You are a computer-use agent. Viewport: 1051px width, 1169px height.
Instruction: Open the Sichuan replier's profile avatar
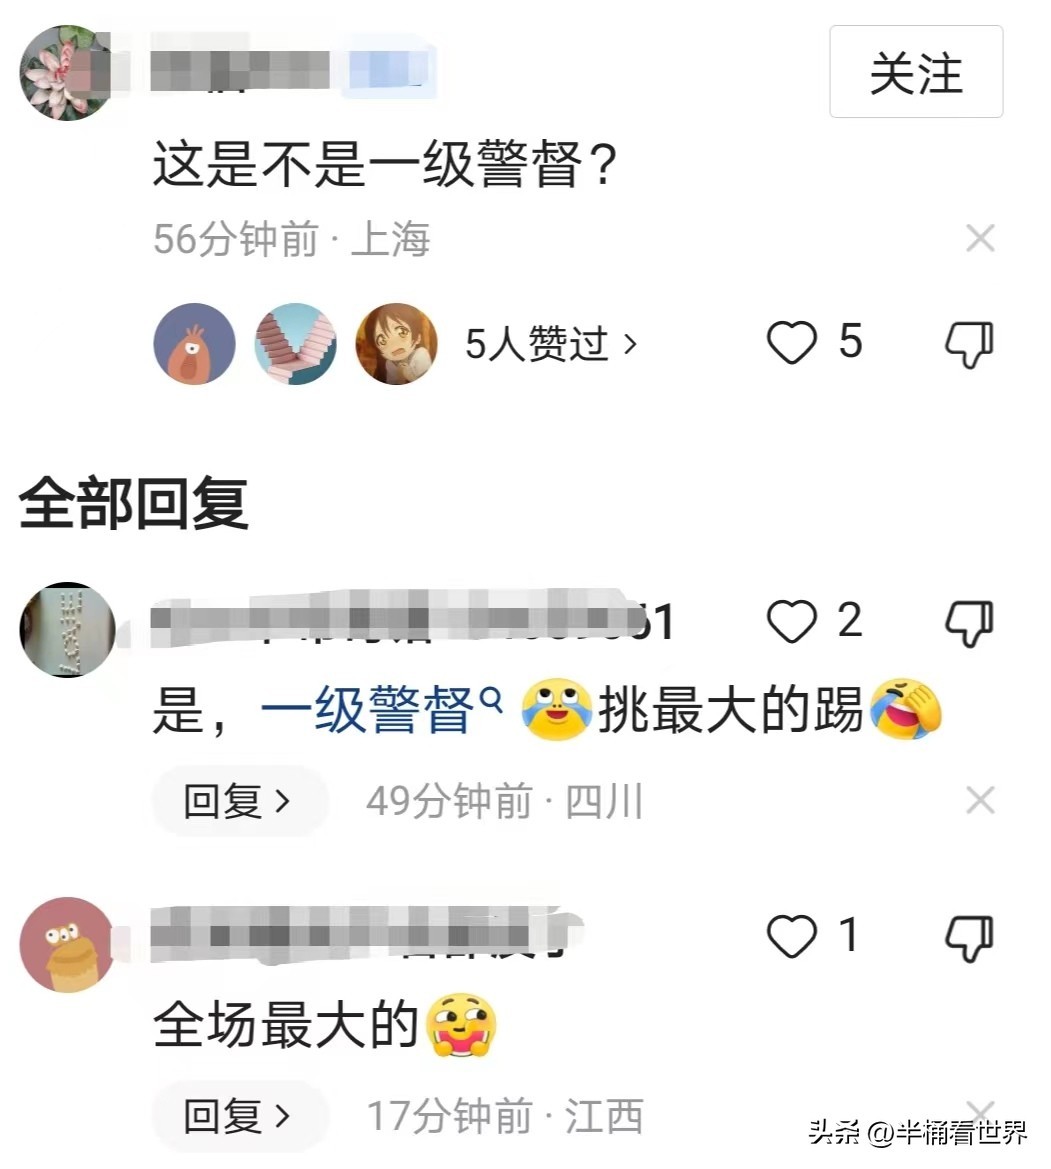click(x=68, y=630)
